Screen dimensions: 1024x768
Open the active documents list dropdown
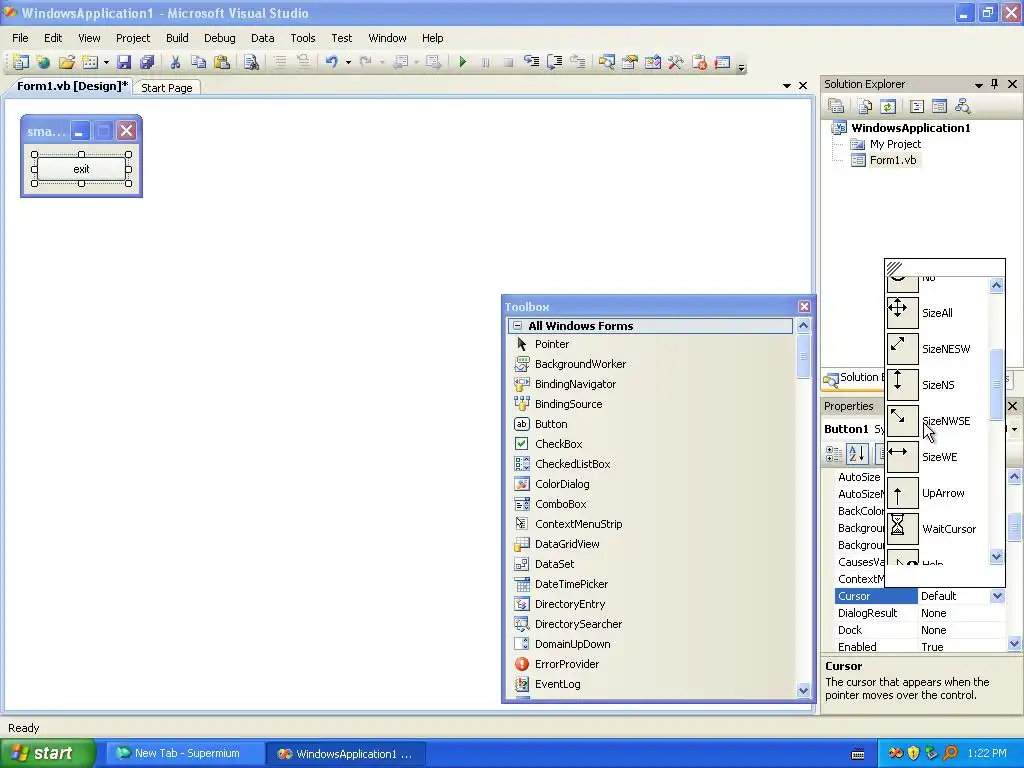(x=786, y=86)
